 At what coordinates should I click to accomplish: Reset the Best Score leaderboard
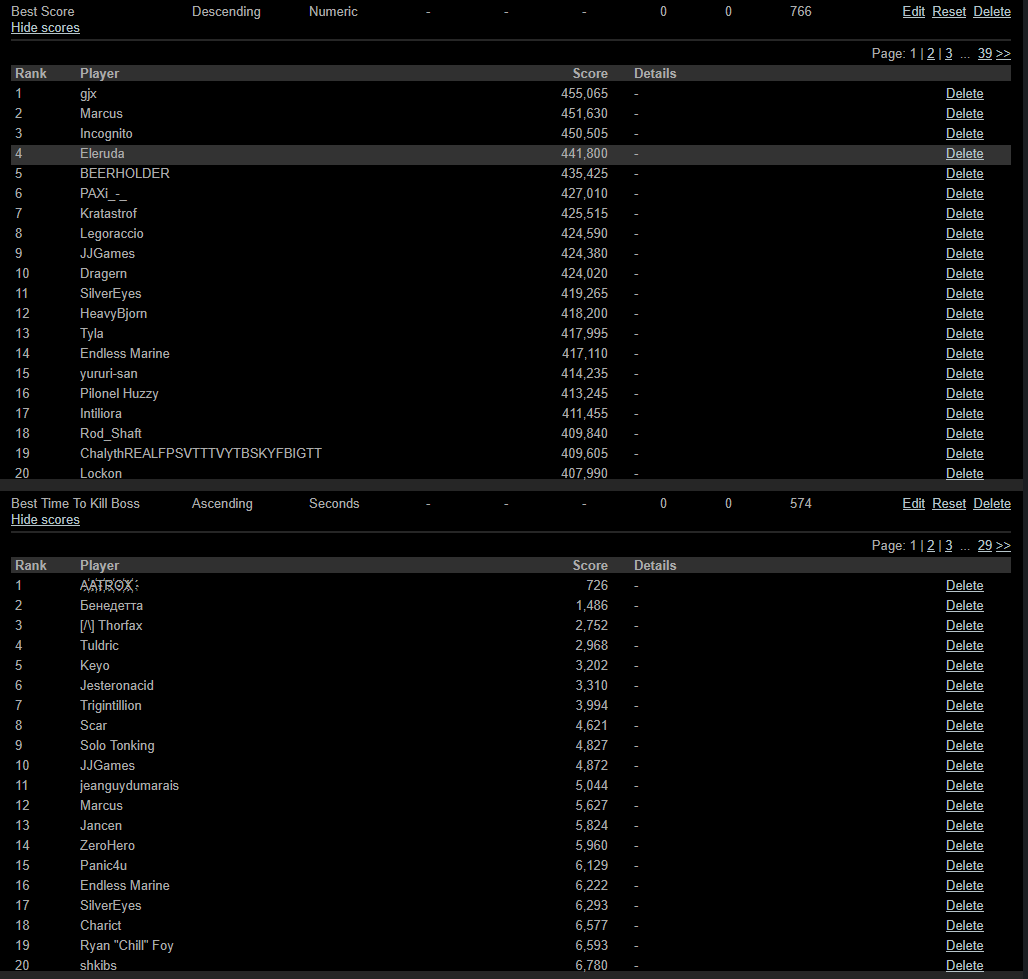[x=949, y=12]
